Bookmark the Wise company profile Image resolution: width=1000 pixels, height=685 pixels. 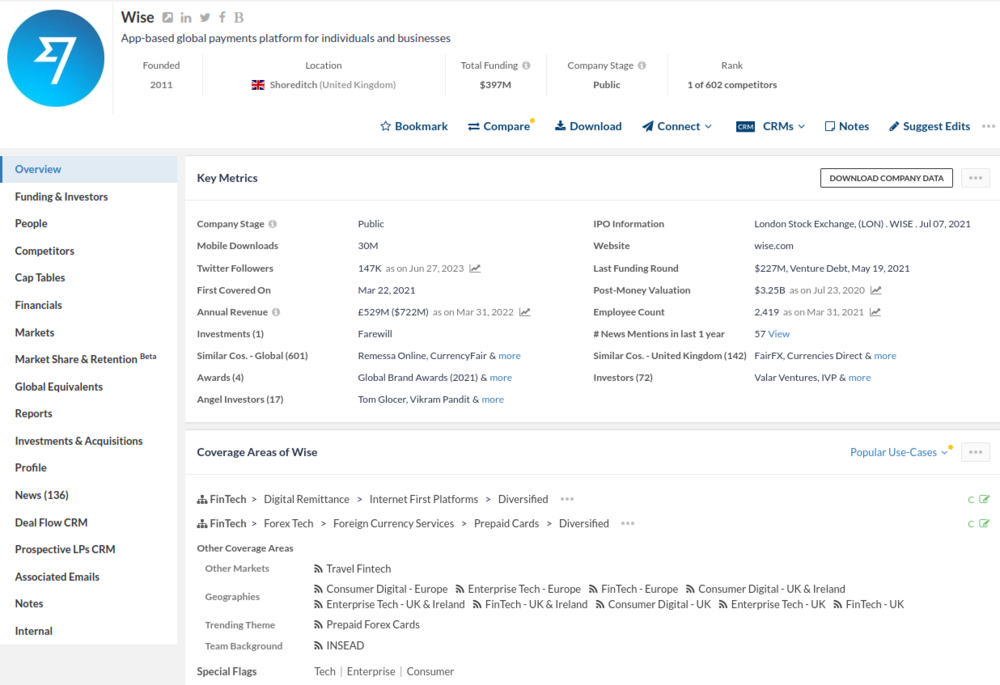pos(414,127)
